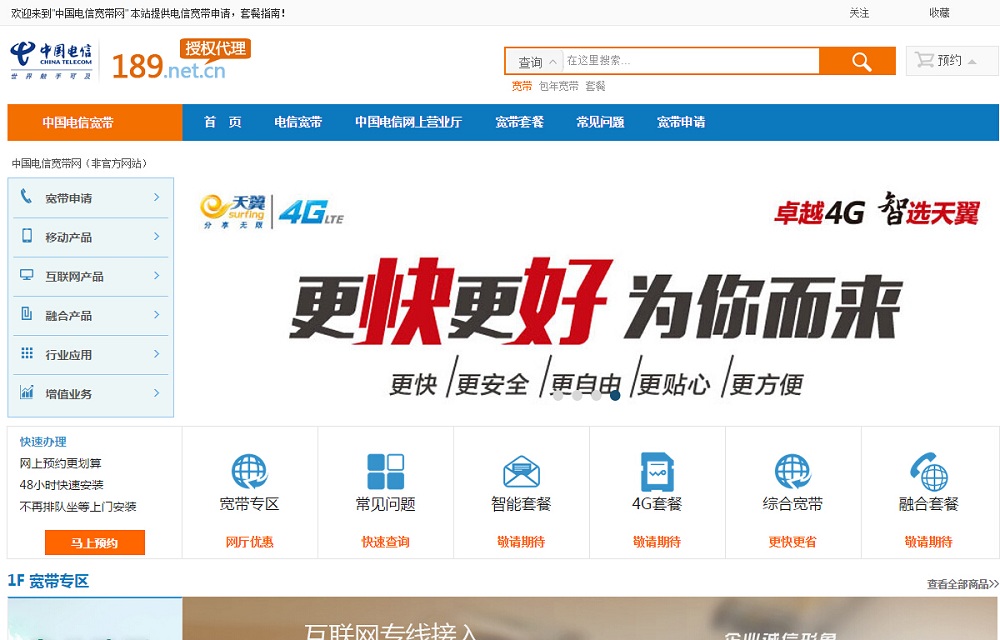Open the 电信宽带 navigation item
Viewport: 1000px width, 640px height.
coord(298,122)
